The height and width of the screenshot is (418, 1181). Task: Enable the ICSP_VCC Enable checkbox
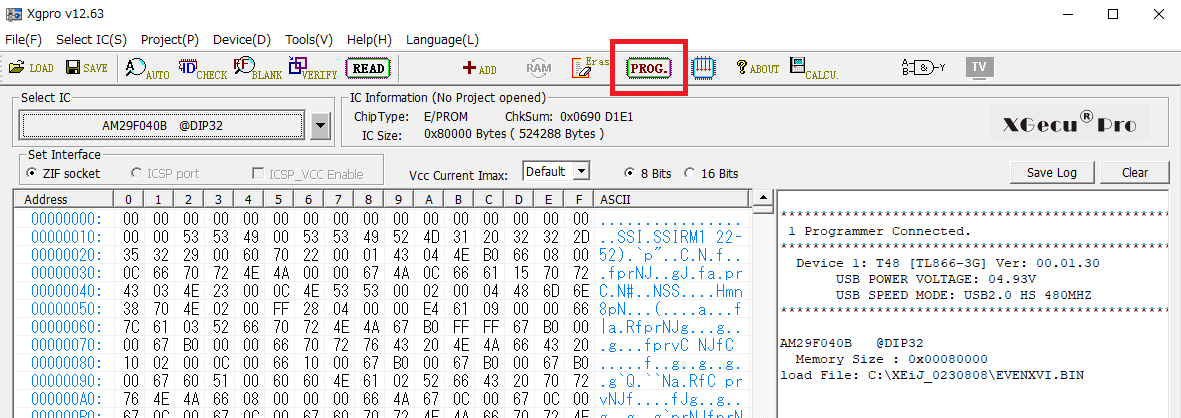258,174
